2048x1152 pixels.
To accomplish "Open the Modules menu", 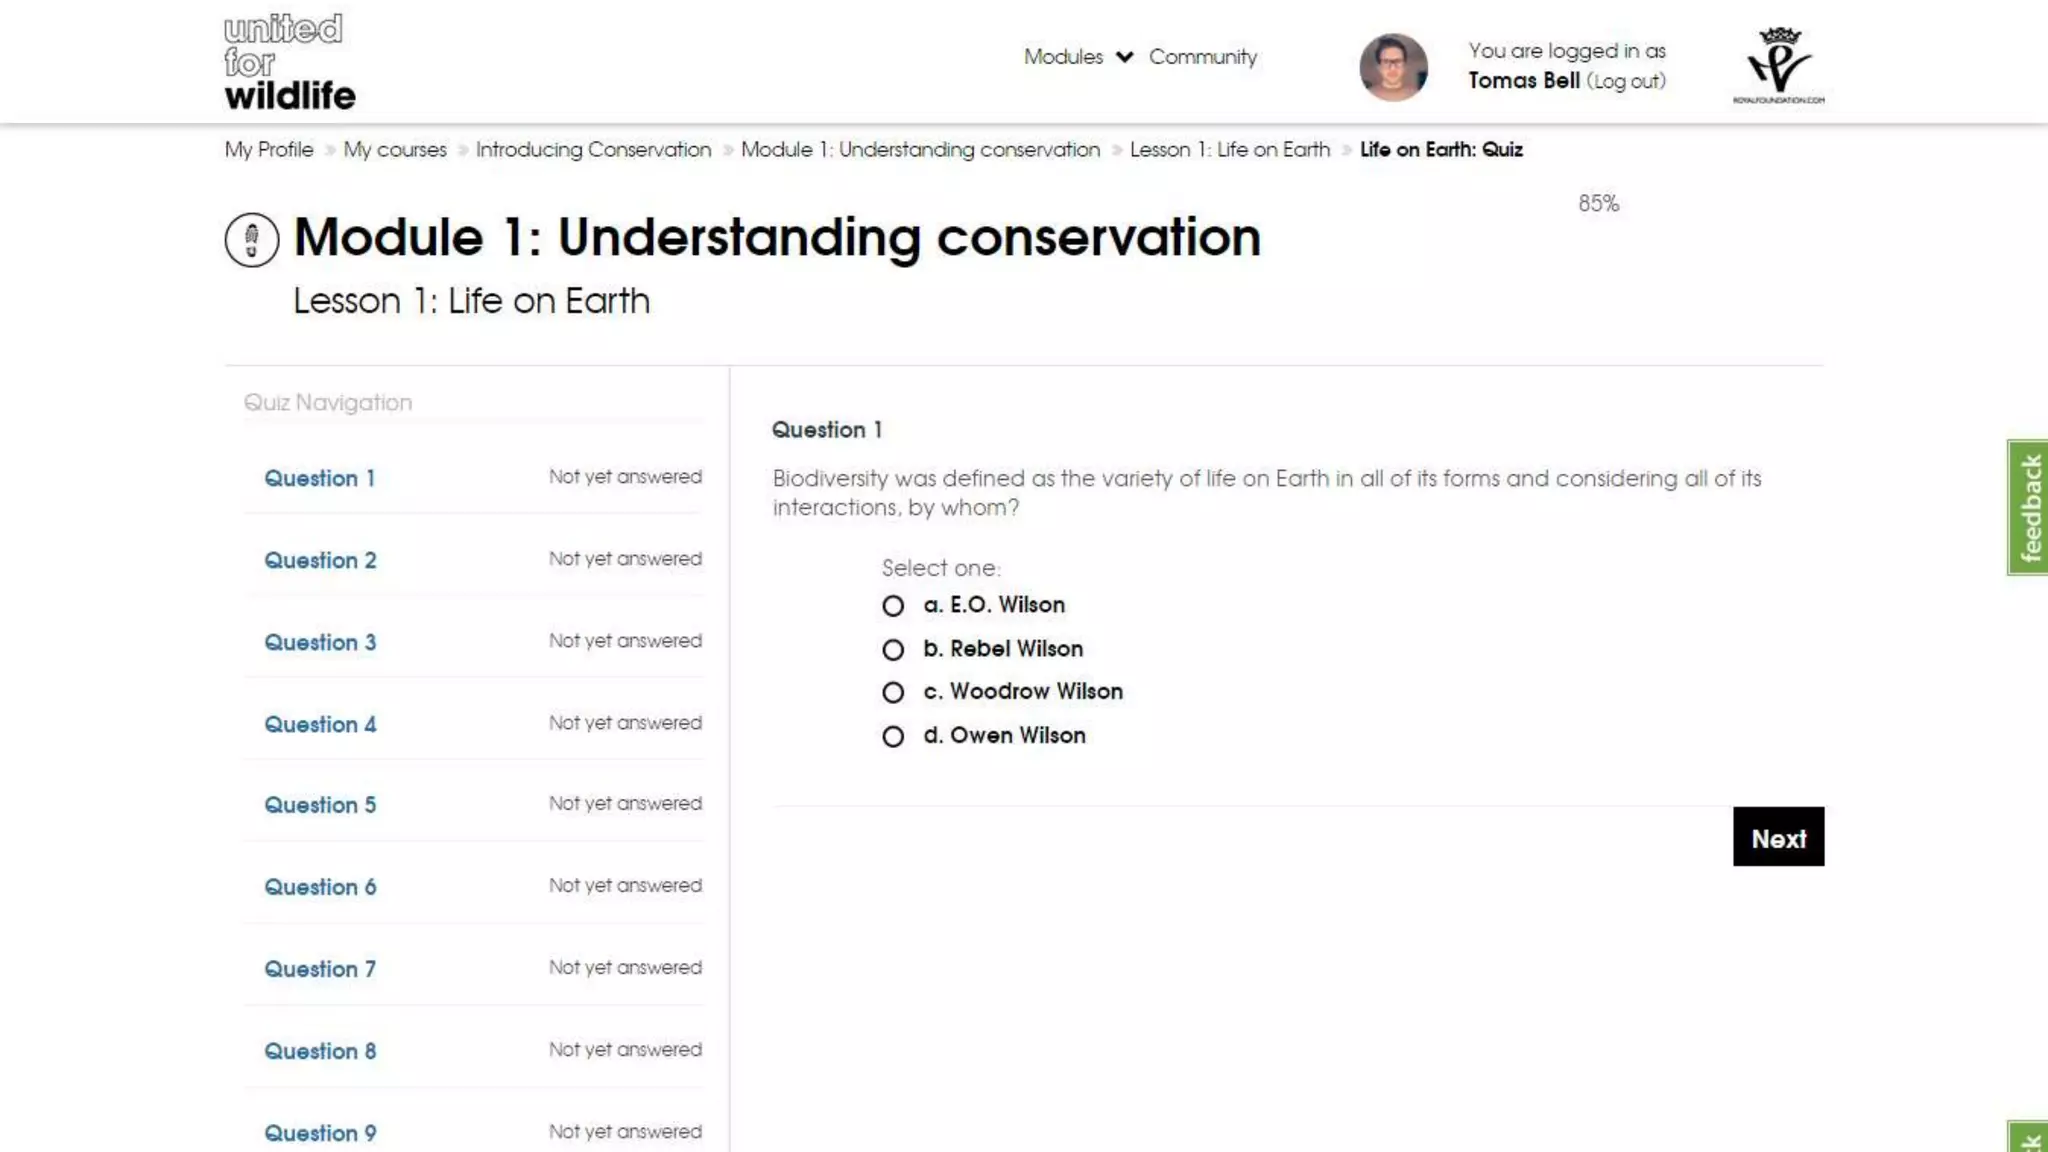I will click(1063, 57).
